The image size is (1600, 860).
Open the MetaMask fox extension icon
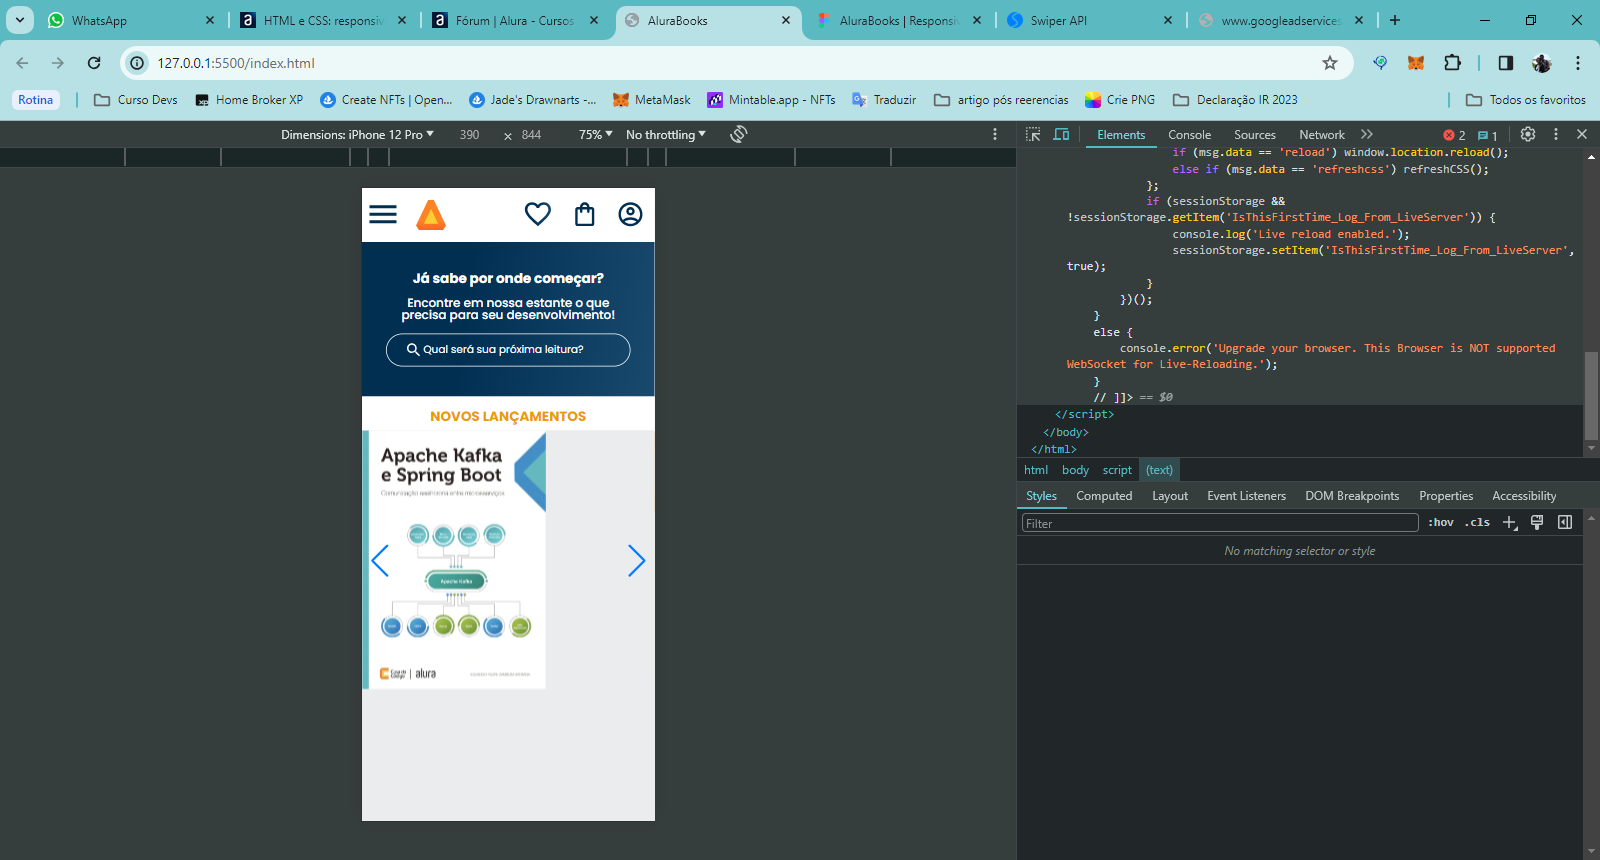(x=1416, y=63)
